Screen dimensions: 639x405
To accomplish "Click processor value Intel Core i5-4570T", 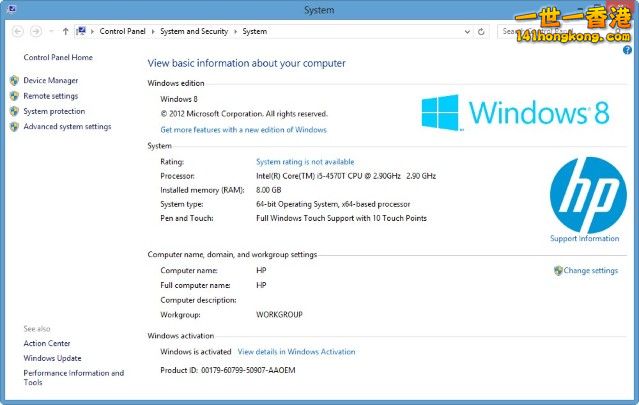I will coord(346,176).
